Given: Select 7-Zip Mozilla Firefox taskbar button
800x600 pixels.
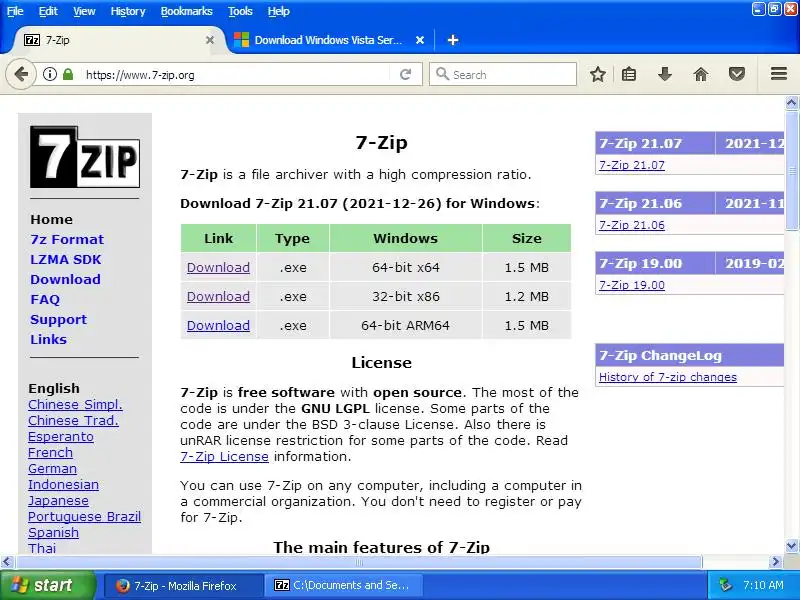Looking at the screenshot, I should click(183, 586).
